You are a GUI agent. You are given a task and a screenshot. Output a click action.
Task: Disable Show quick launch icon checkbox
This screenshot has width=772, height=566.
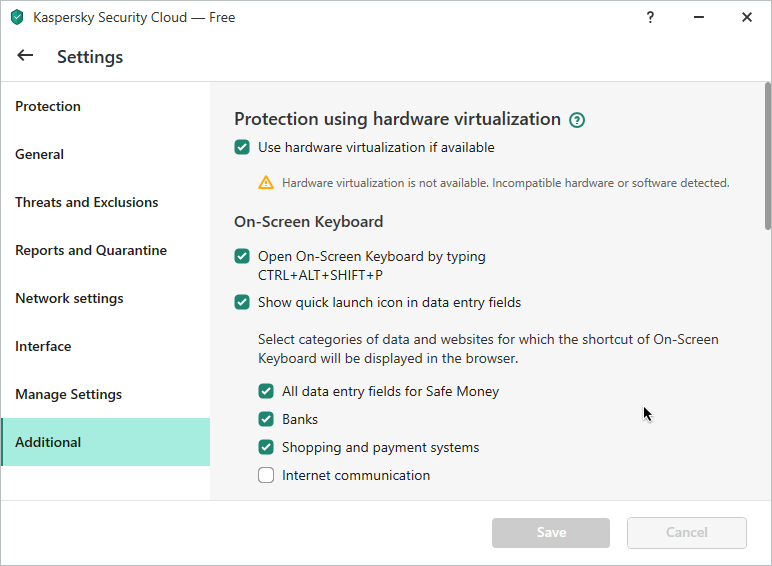click(x=242, y=302)
